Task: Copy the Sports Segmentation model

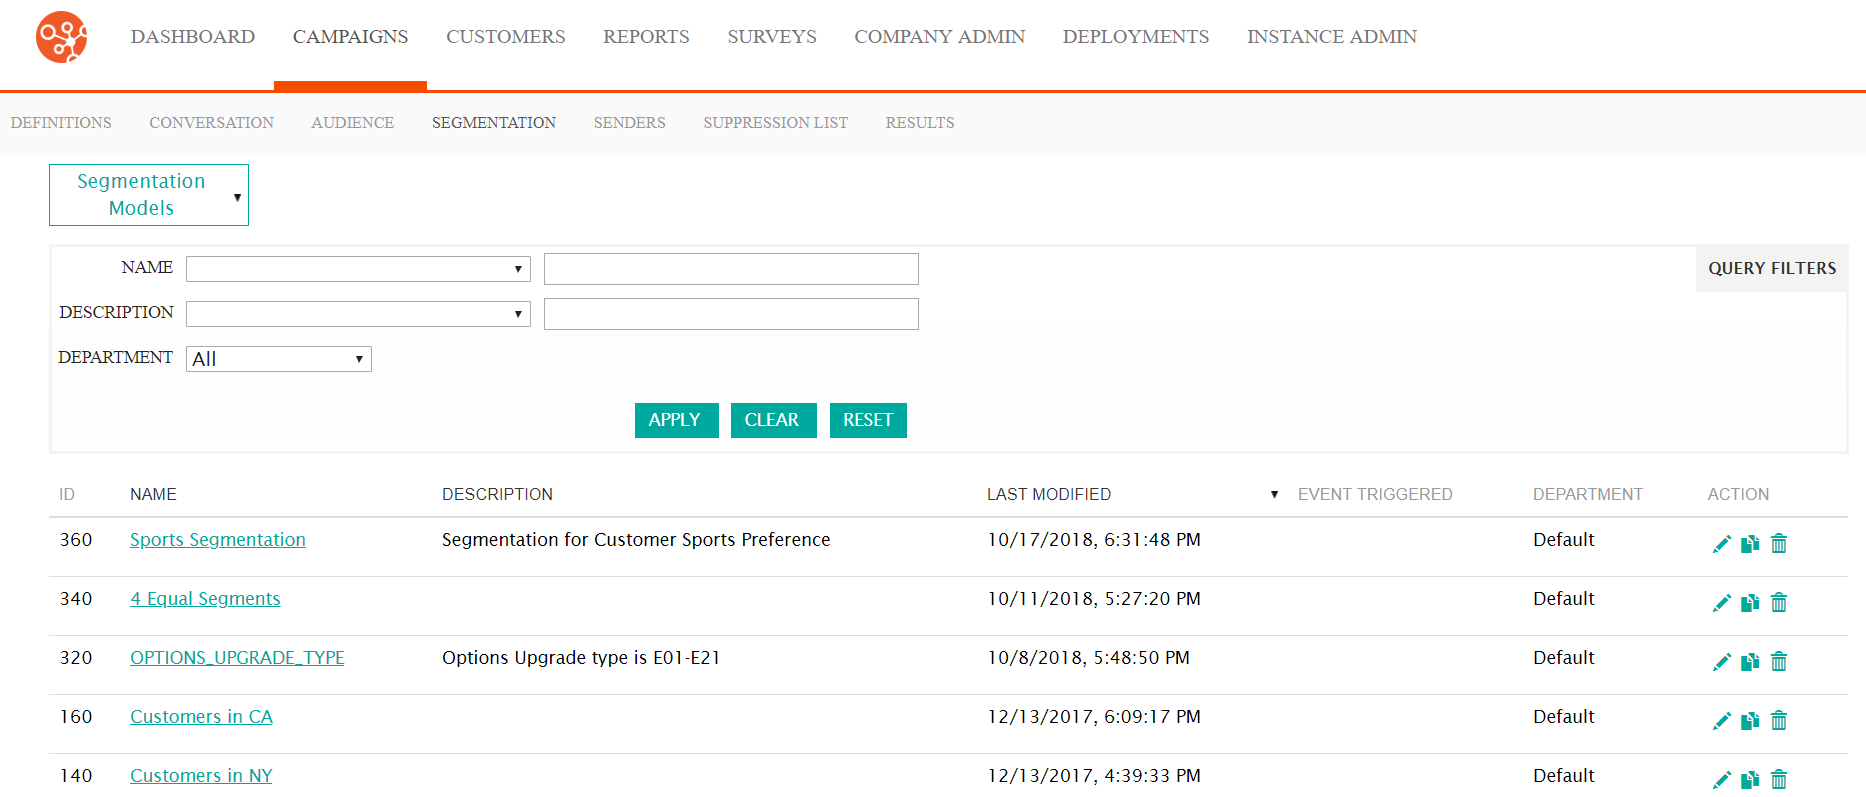Action: [1750, 544]
